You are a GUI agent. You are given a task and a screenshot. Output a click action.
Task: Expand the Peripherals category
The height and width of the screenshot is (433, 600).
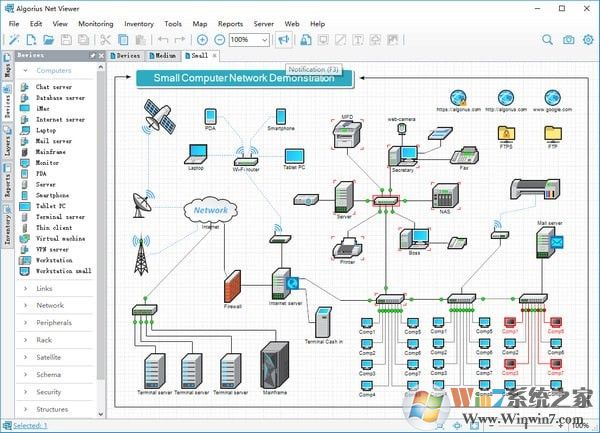26,322
